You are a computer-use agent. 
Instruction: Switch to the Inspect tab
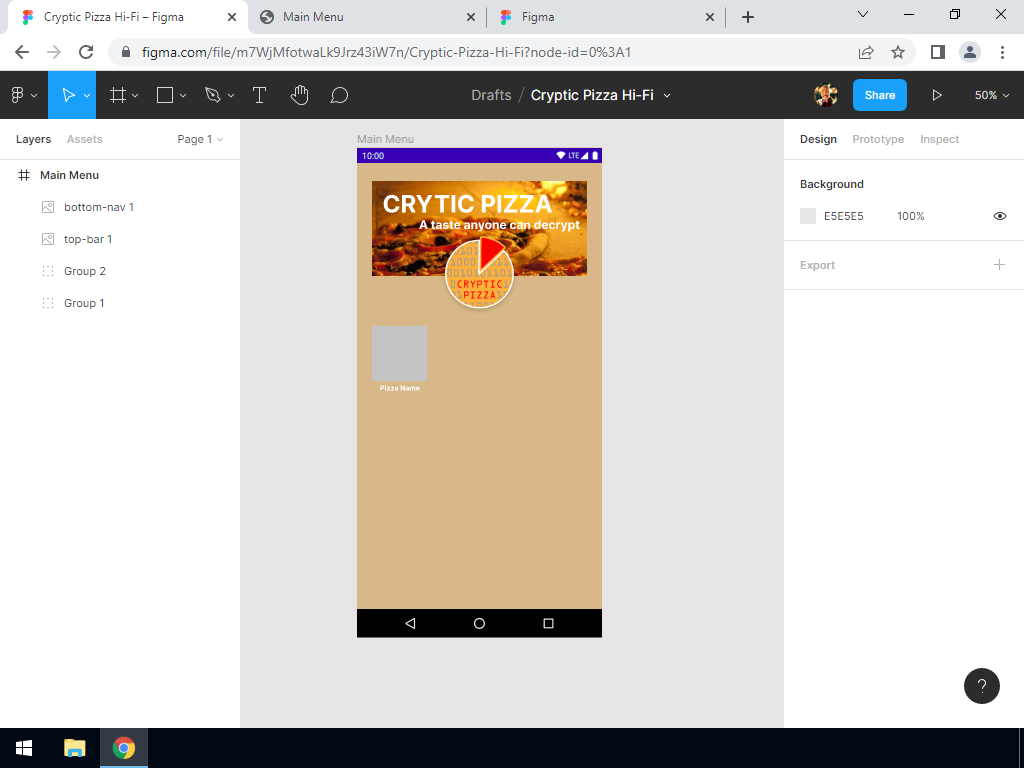(x=940, y=139)
